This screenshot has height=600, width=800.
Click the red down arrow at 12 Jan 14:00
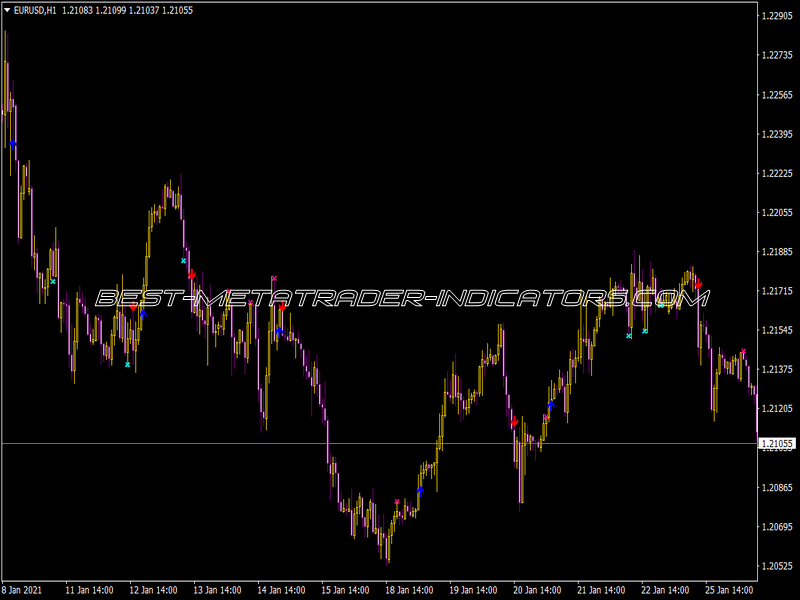[133, 307]
